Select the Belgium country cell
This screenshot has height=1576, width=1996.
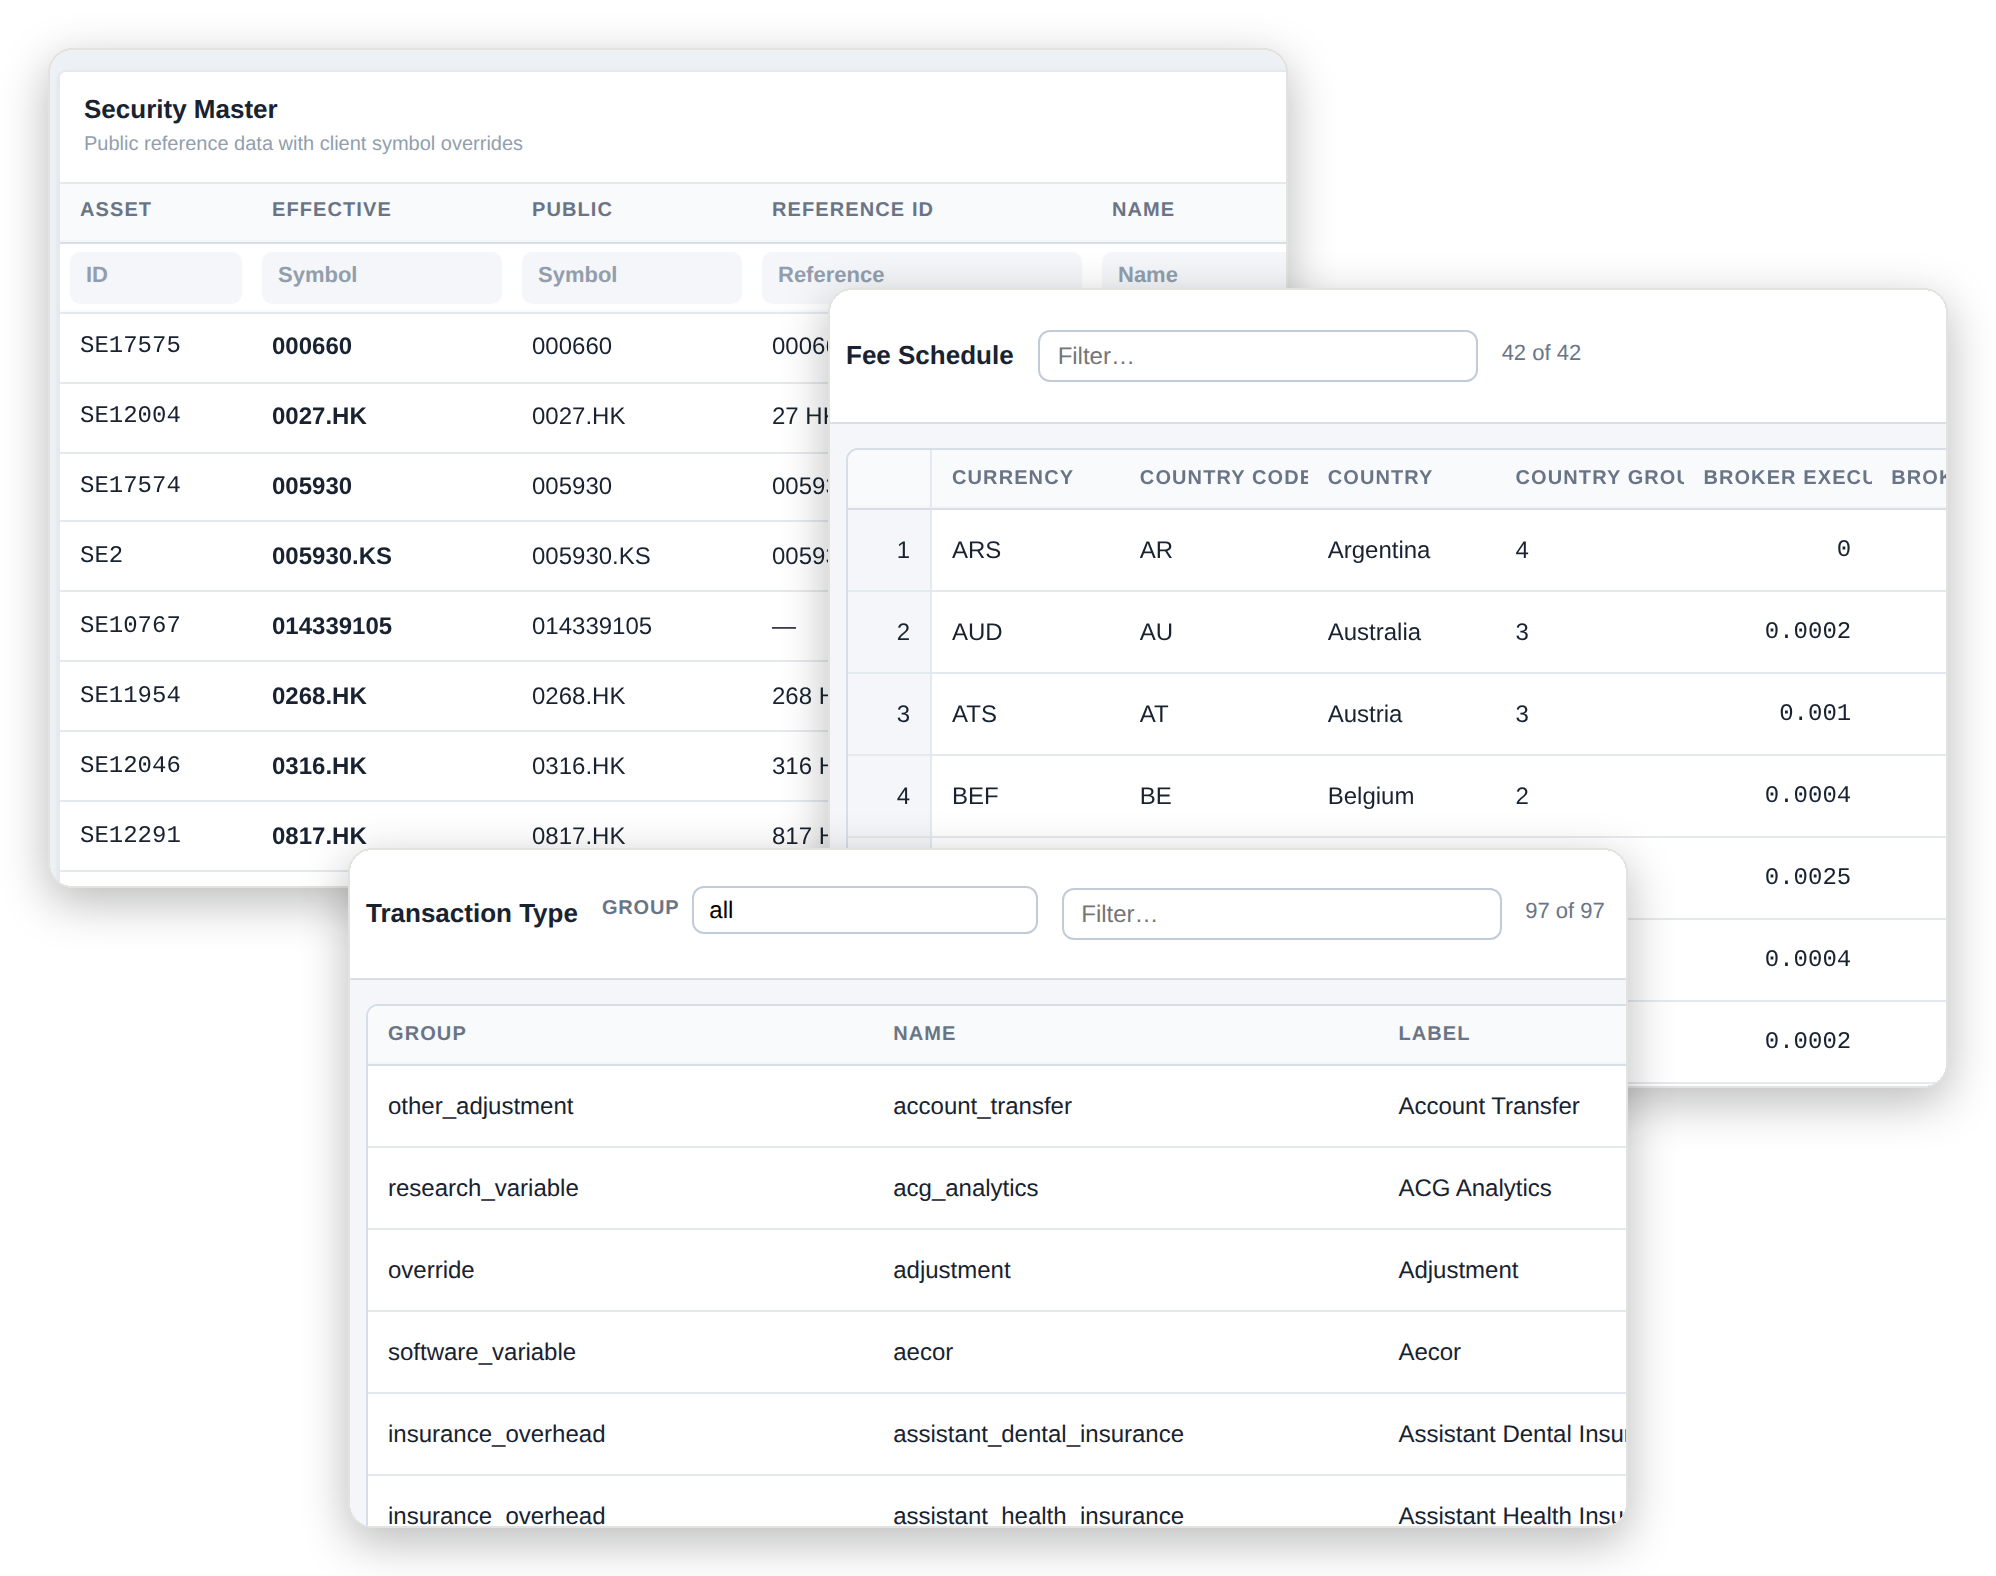tap(1371, 796)
